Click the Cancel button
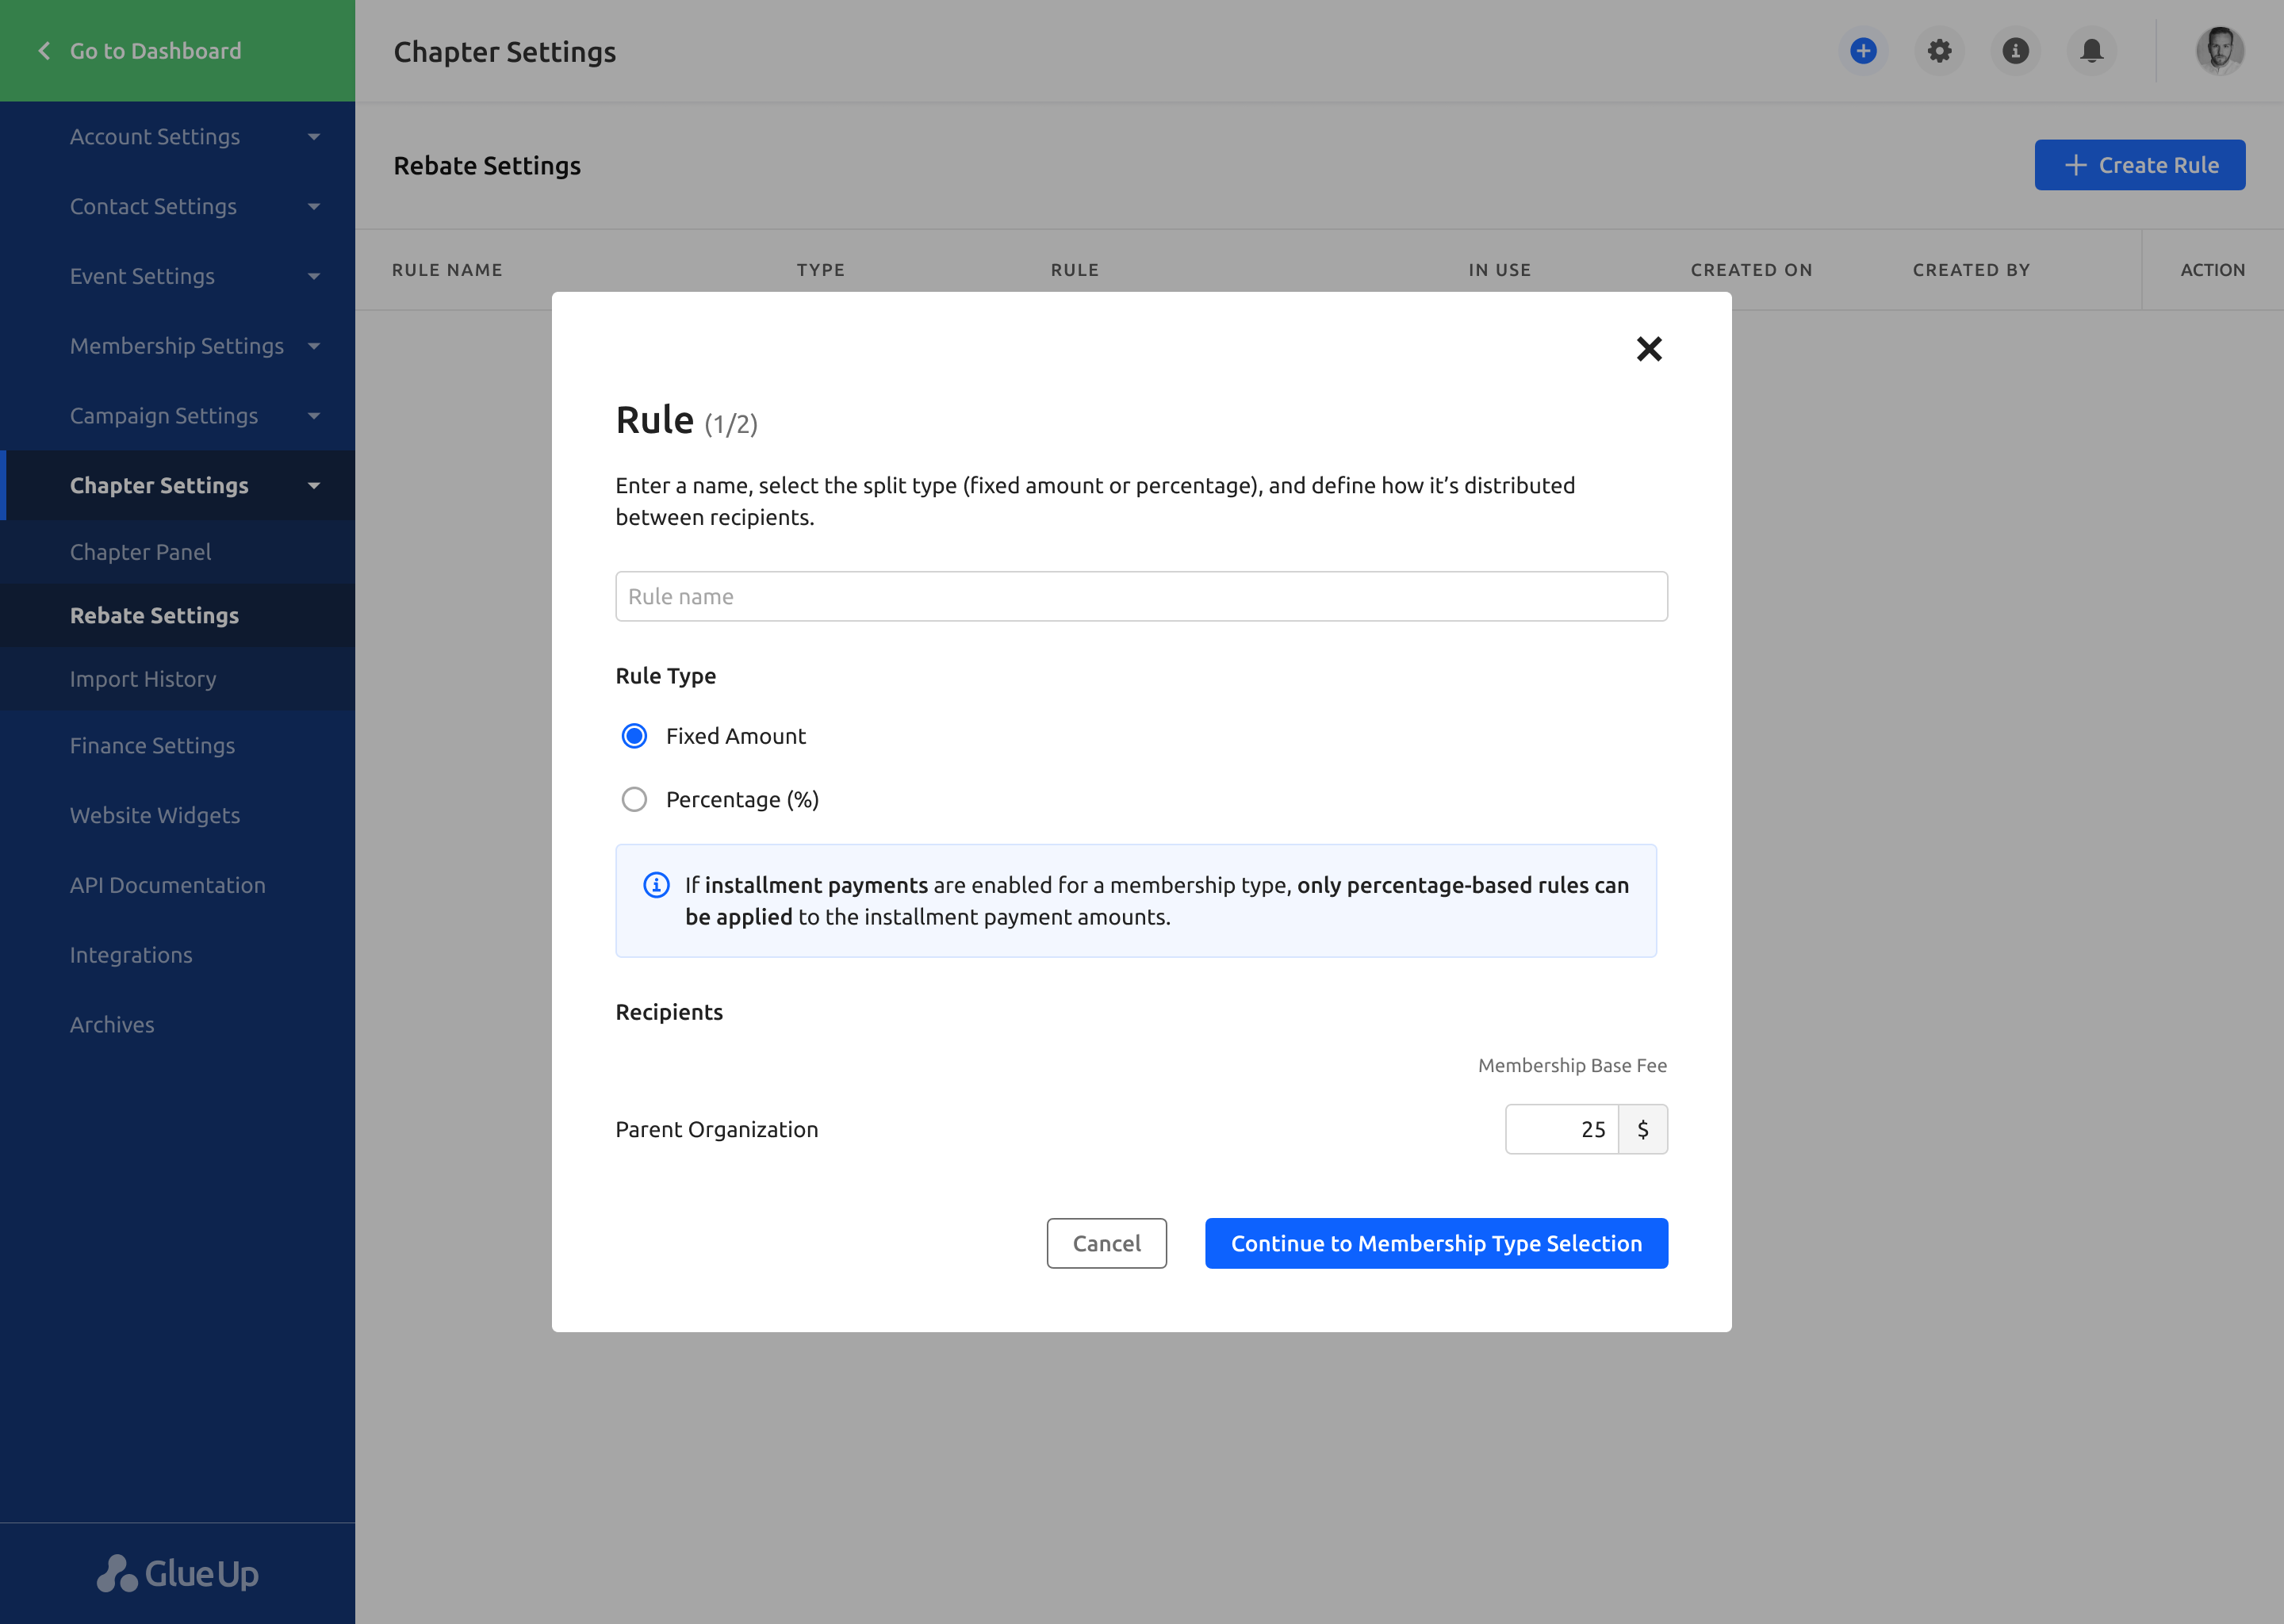Image resolution: width=2284 pixels, height=1624 pixels. coord(1106,1243)
